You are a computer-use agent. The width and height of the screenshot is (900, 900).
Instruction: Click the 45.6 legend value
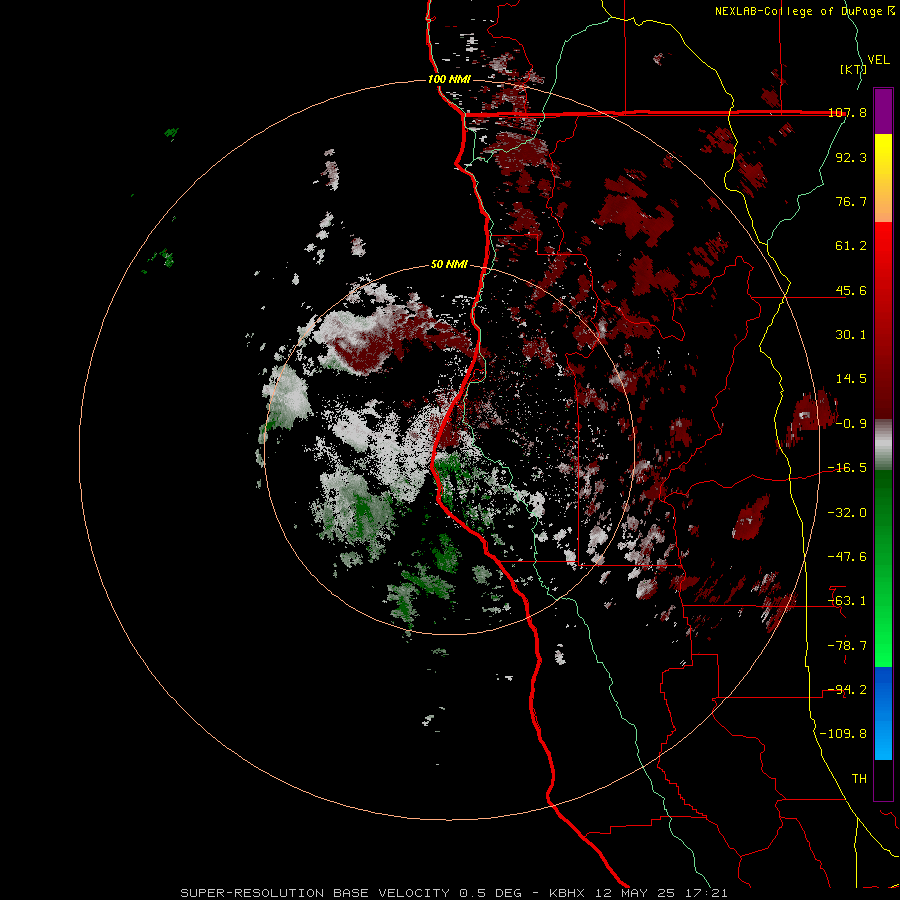[851, 290]
